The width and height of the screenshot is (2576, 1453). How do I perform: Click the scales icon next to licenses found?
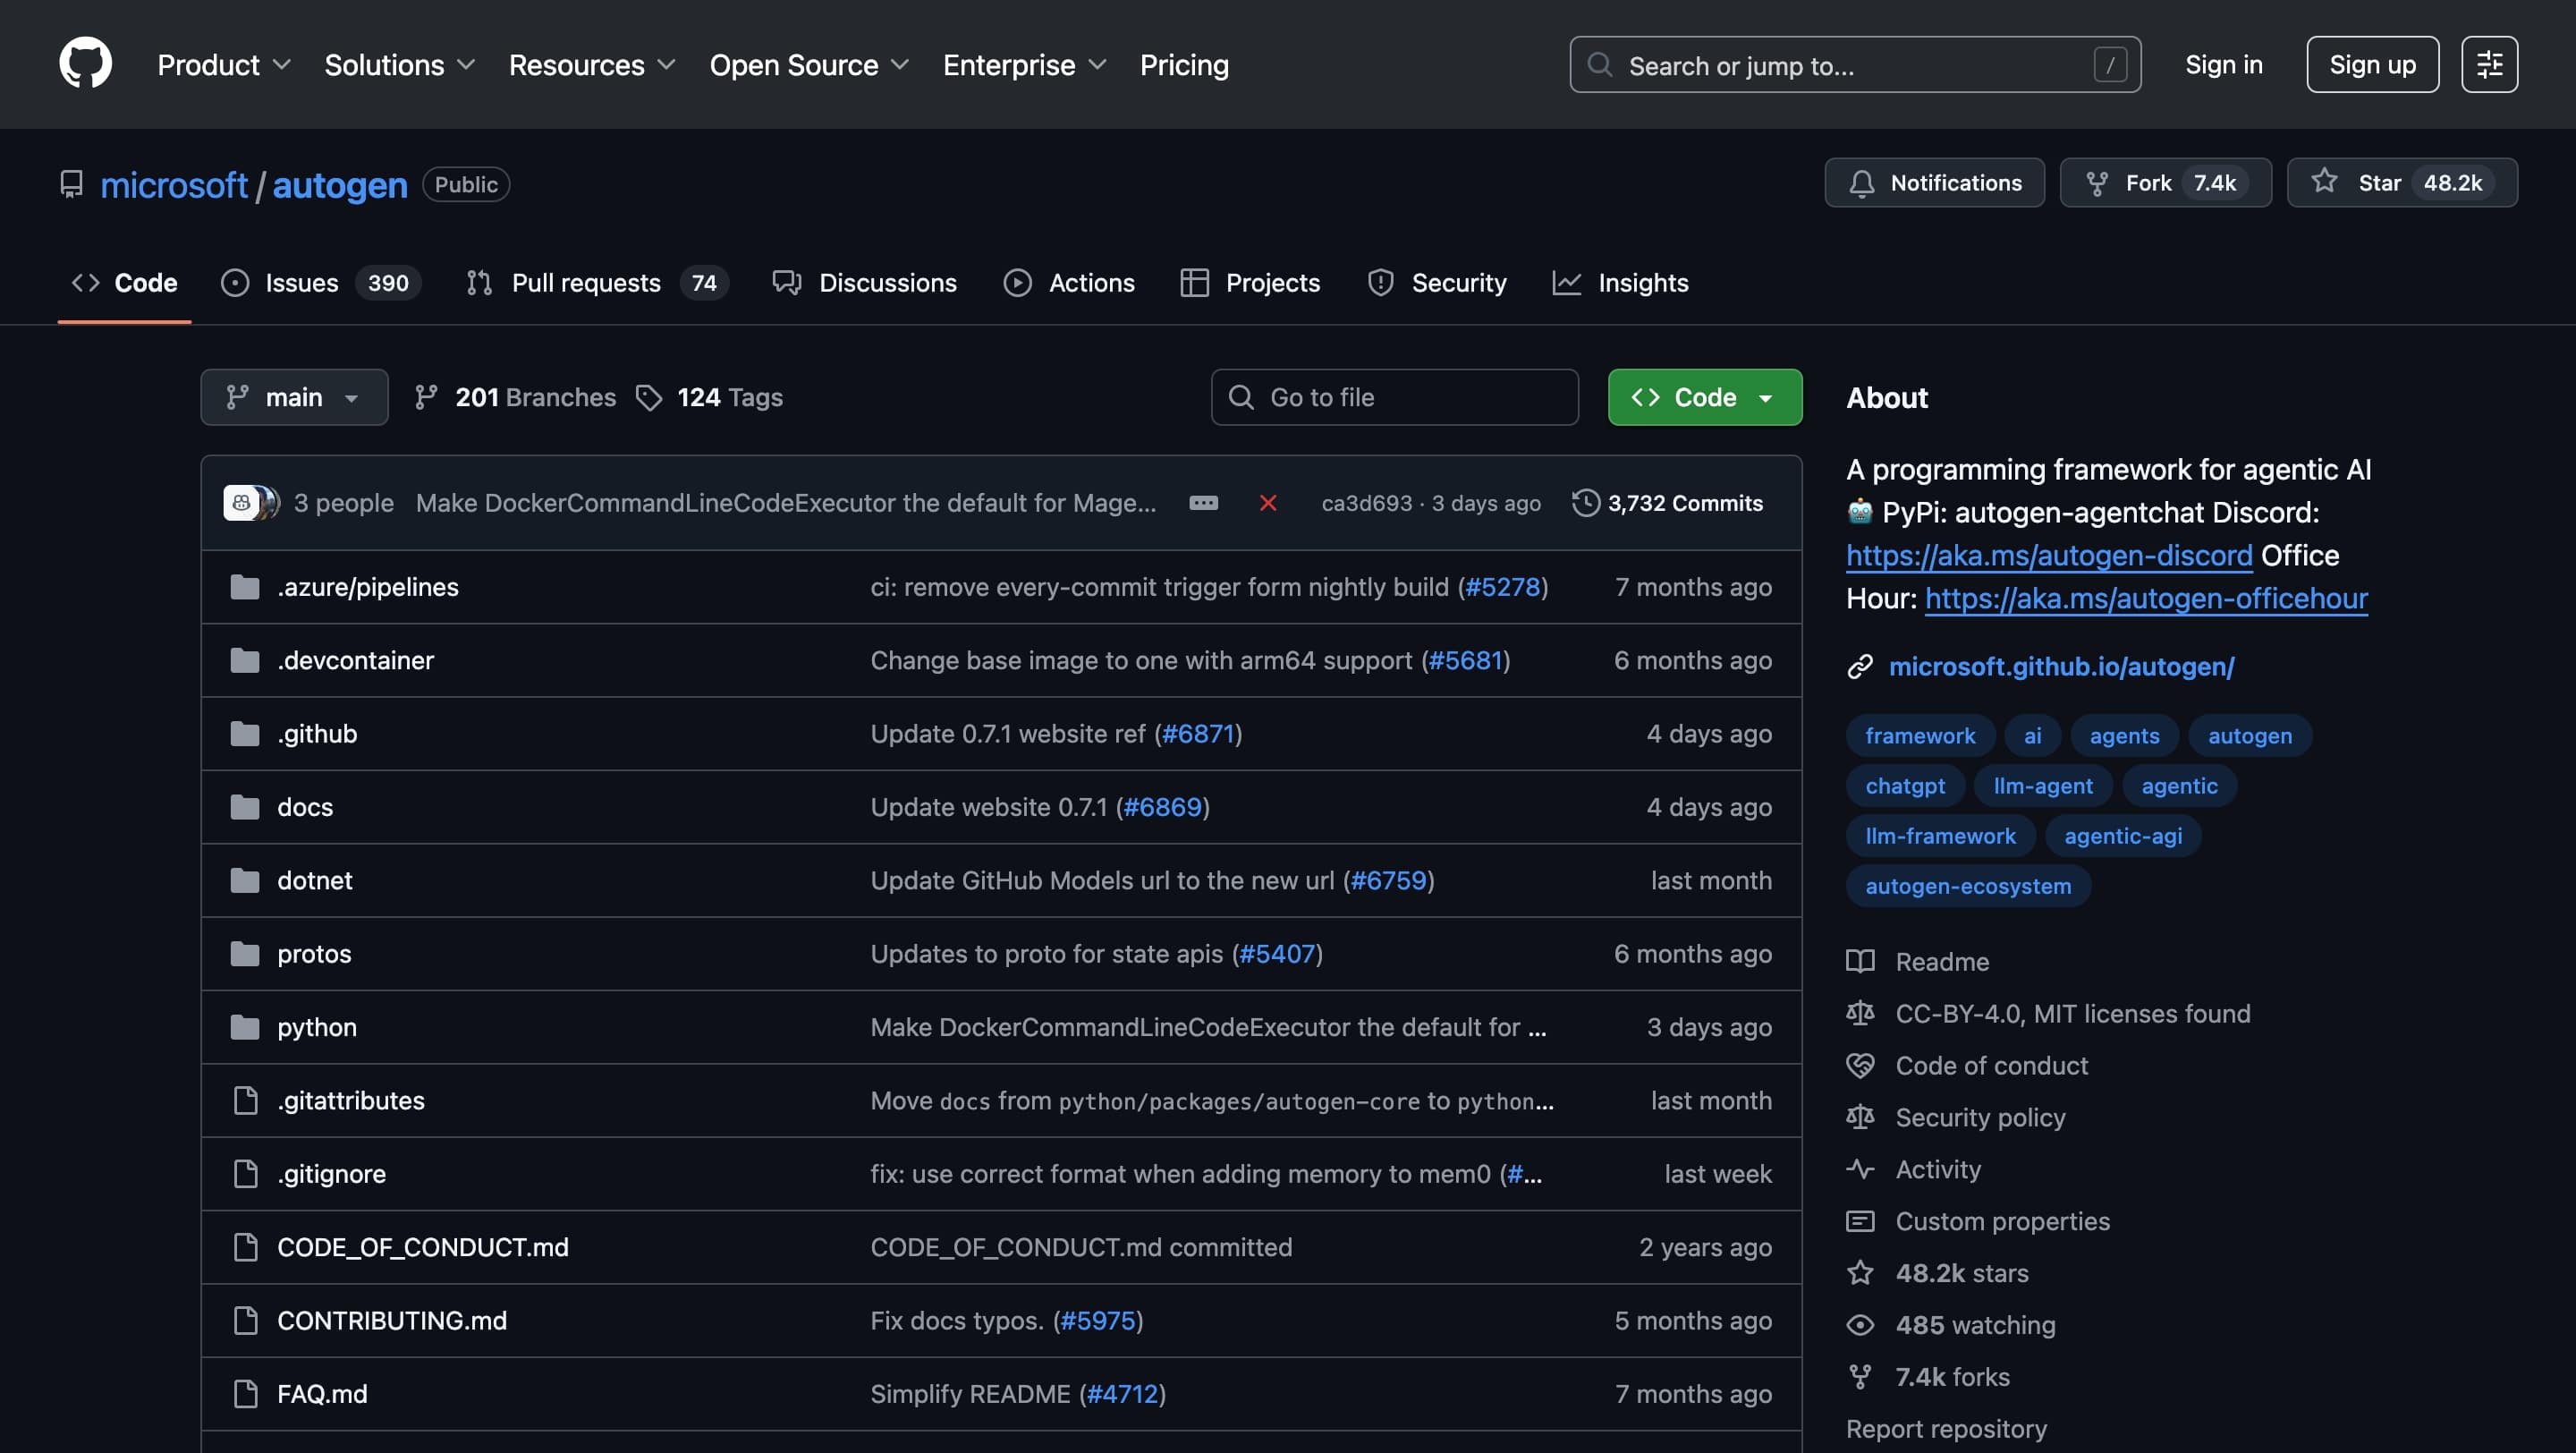[x=1861, y=1013]
